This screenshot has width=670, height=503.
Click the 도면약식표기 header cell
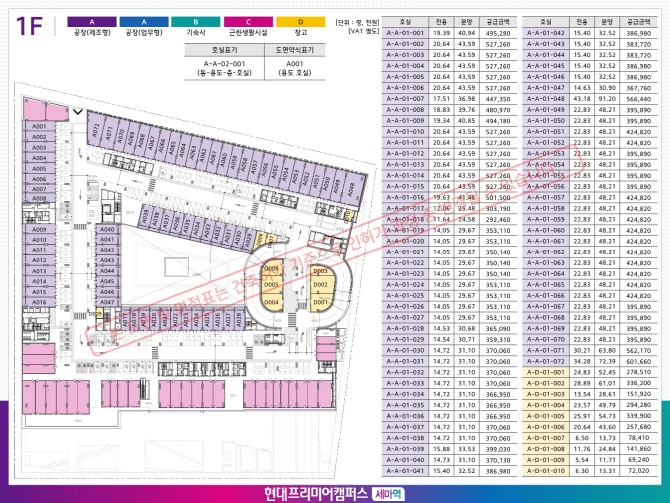294,47
